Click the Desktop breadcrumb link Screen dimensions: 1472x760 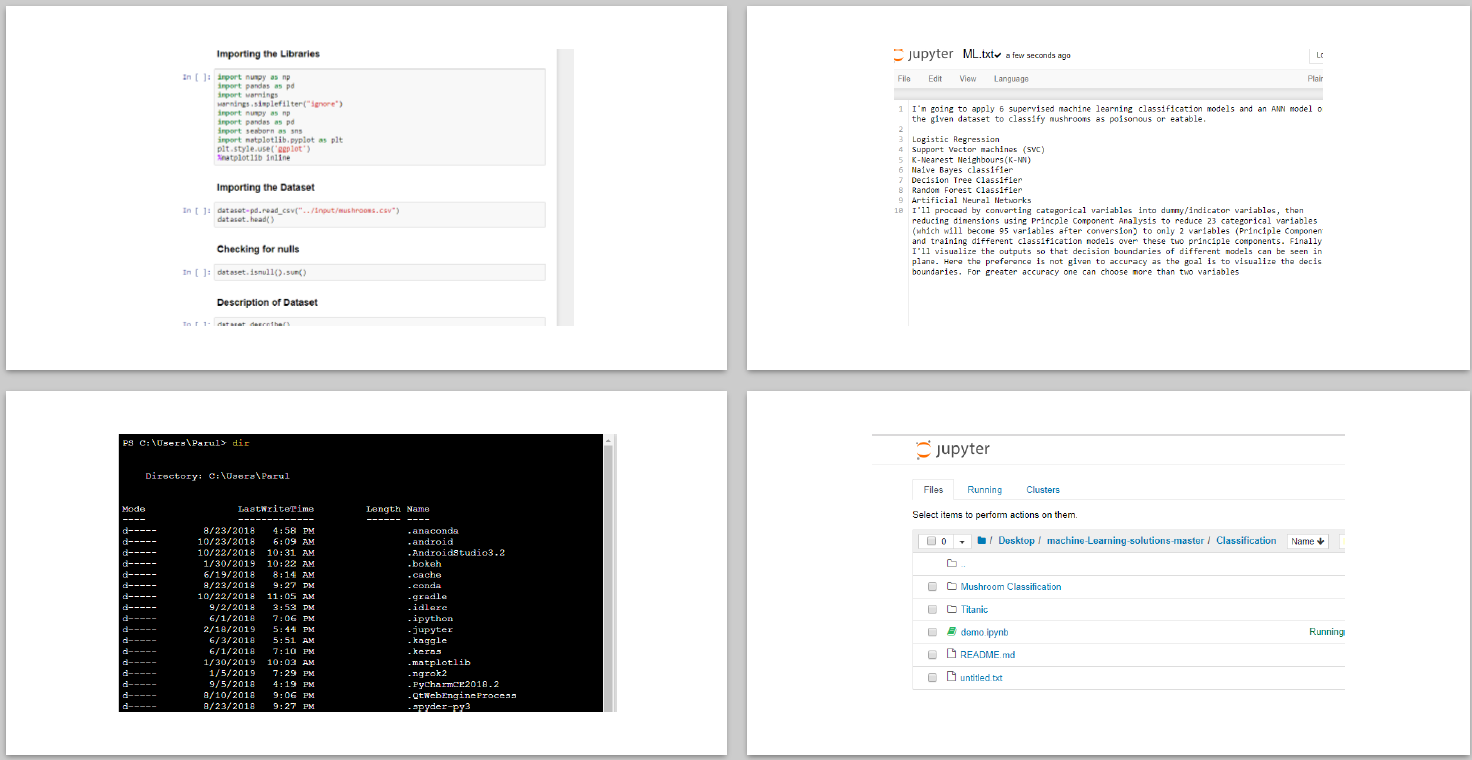coord(1016,541)
